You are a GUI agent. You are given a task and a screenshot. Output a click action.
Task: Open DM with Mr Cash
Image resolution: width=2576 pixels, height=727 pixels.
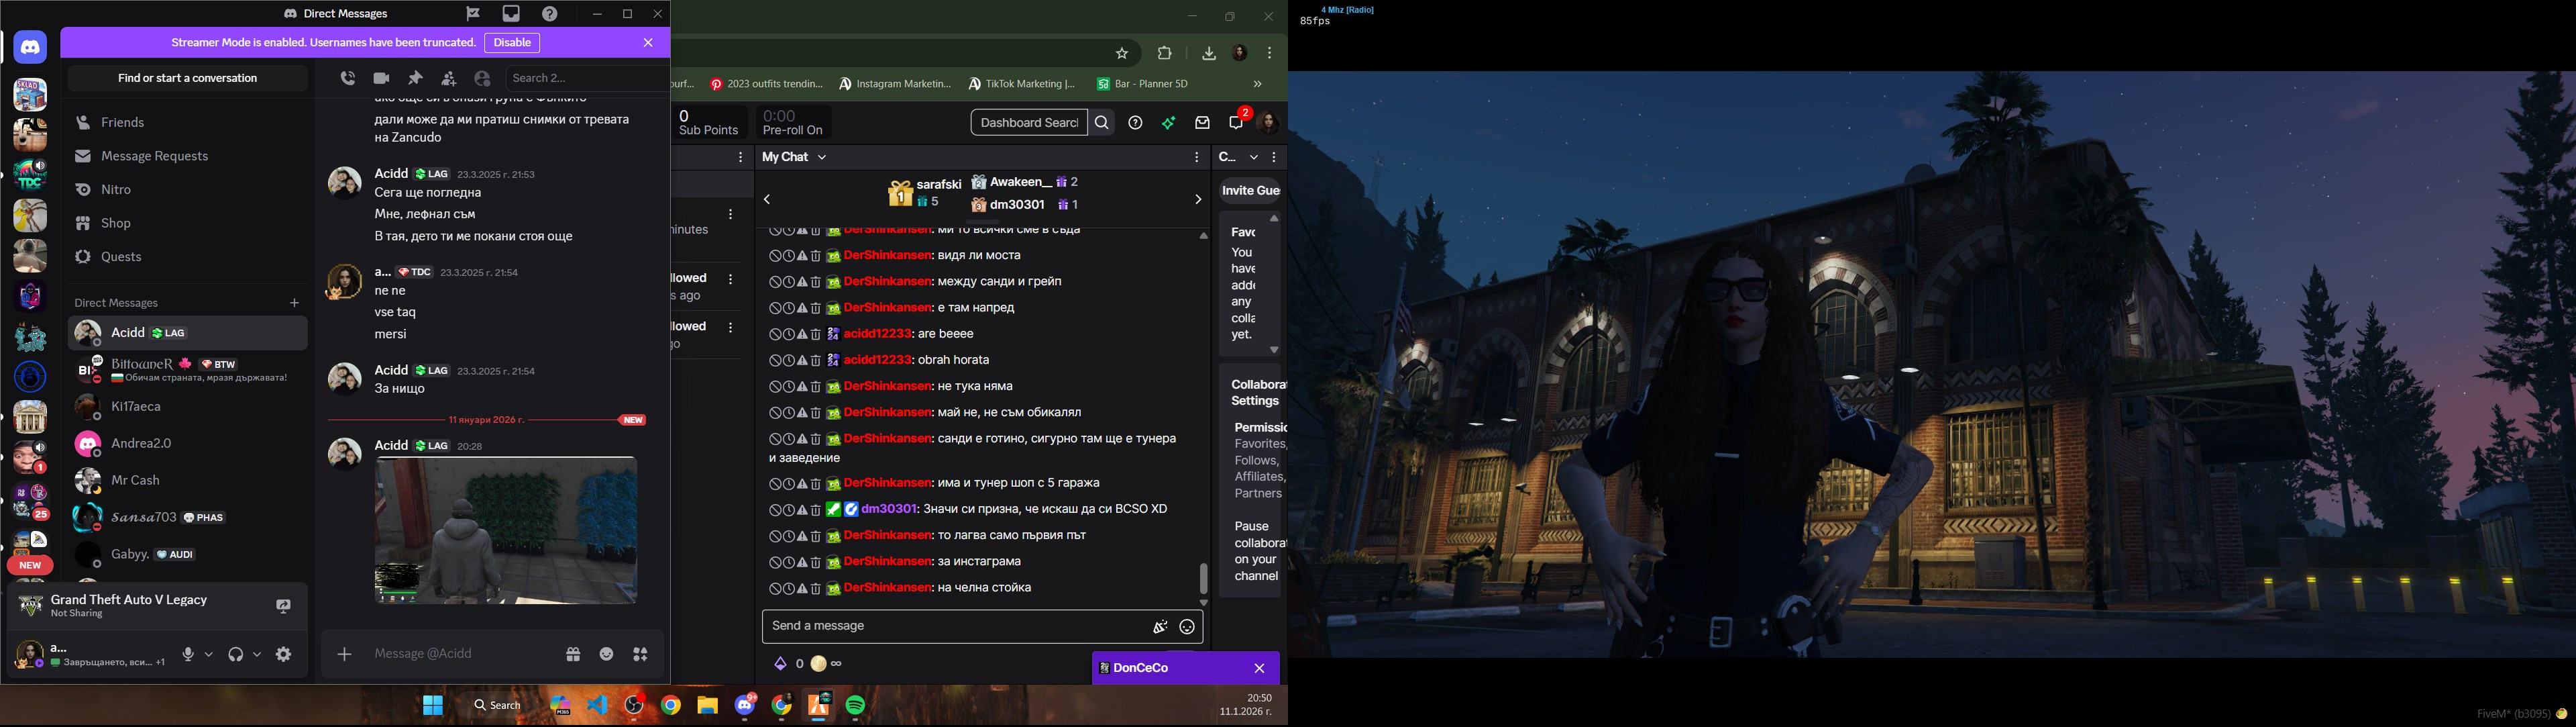click(x=188, y=481)
